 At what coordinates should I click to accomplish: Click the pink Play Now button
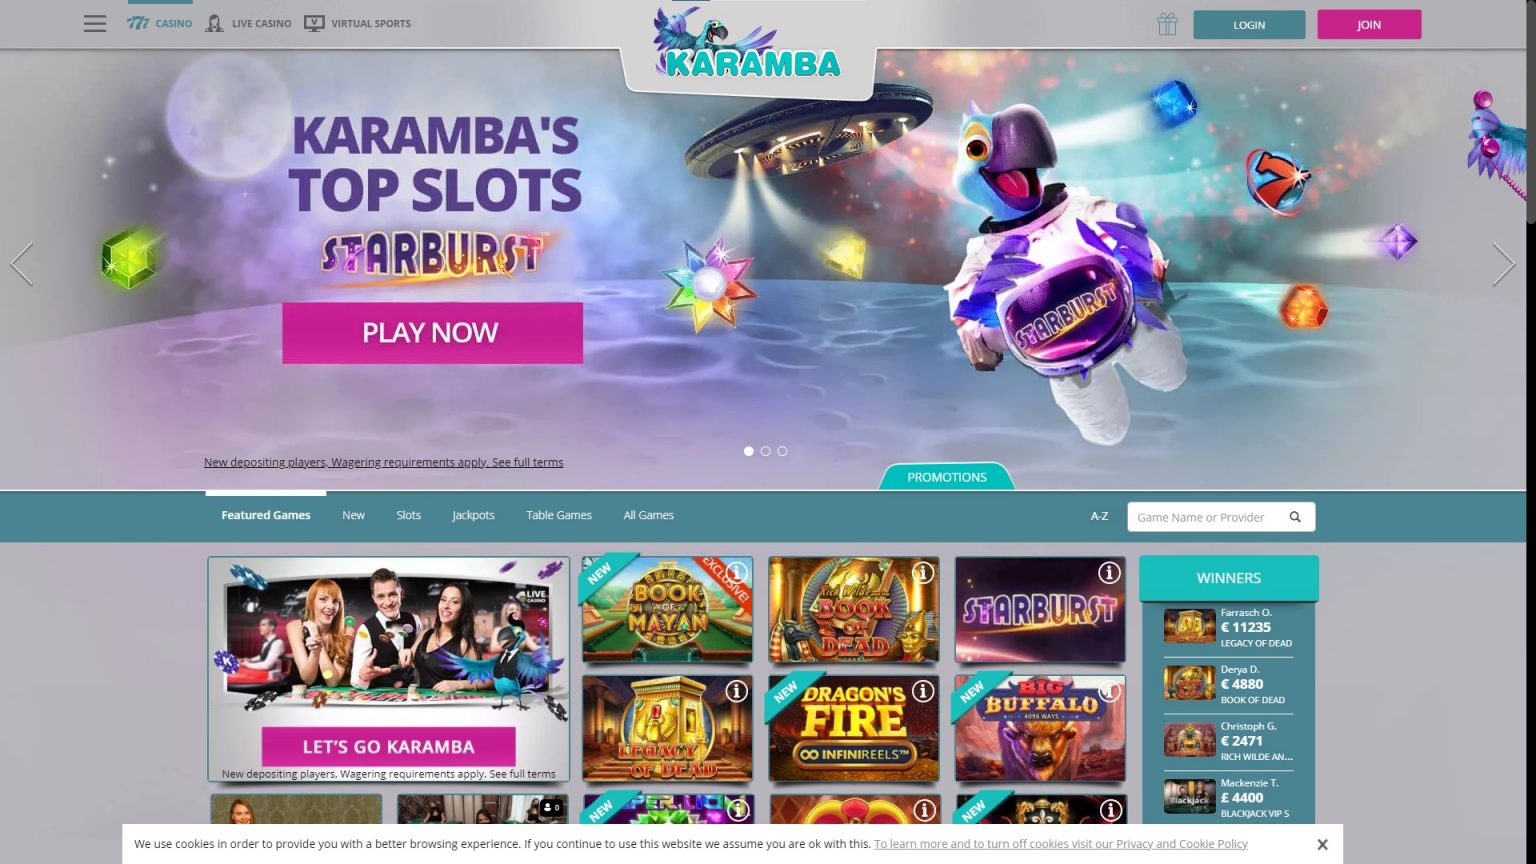[432, 333]
